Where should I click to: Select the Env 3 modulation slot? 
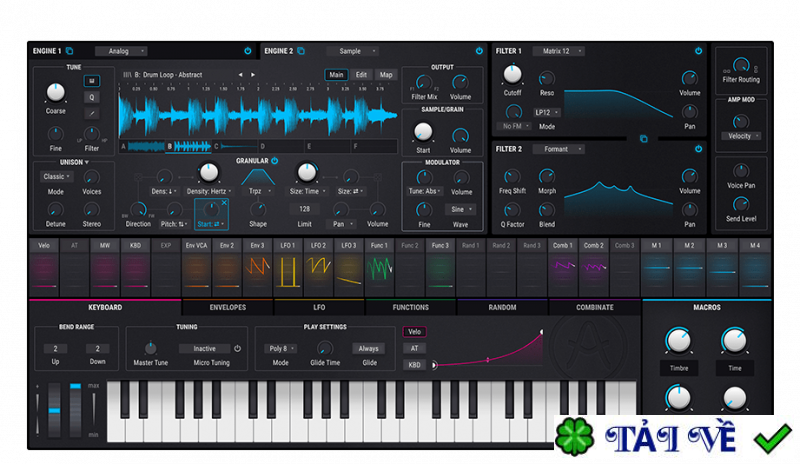(x=257, y=267)
